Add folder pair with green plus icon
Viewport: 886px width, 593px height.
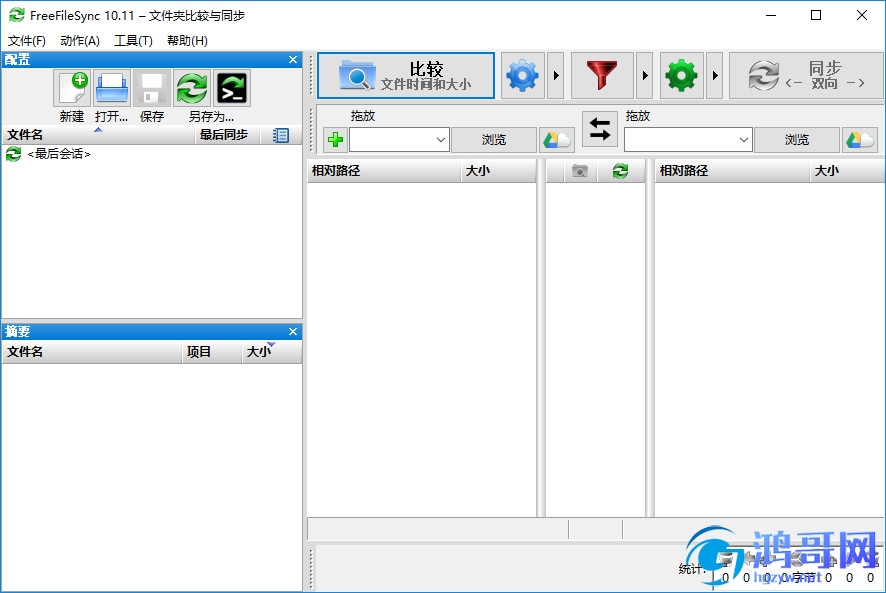(335, 140)
